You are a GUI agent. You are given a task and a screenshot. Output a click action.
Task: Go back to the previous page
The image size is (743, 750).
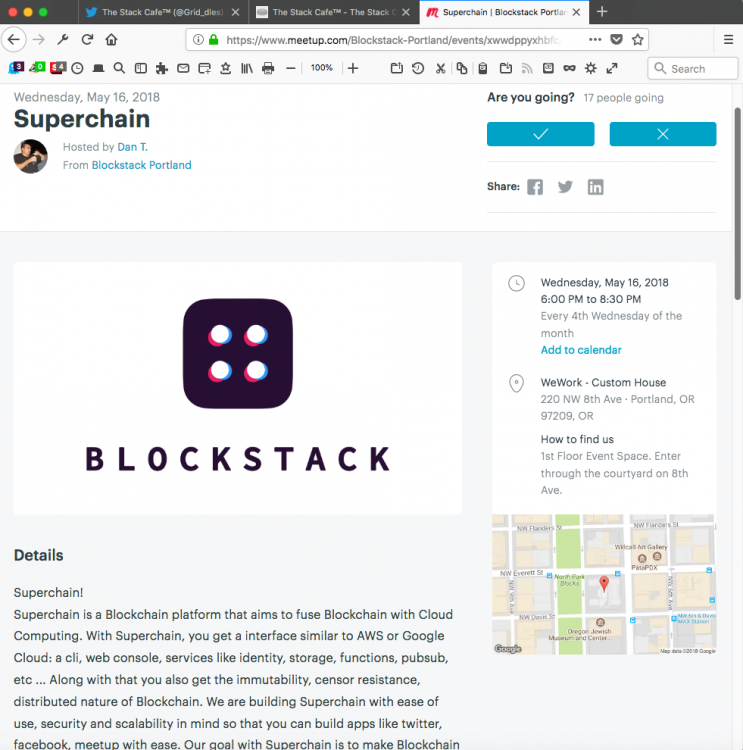[x=14, y=40]
